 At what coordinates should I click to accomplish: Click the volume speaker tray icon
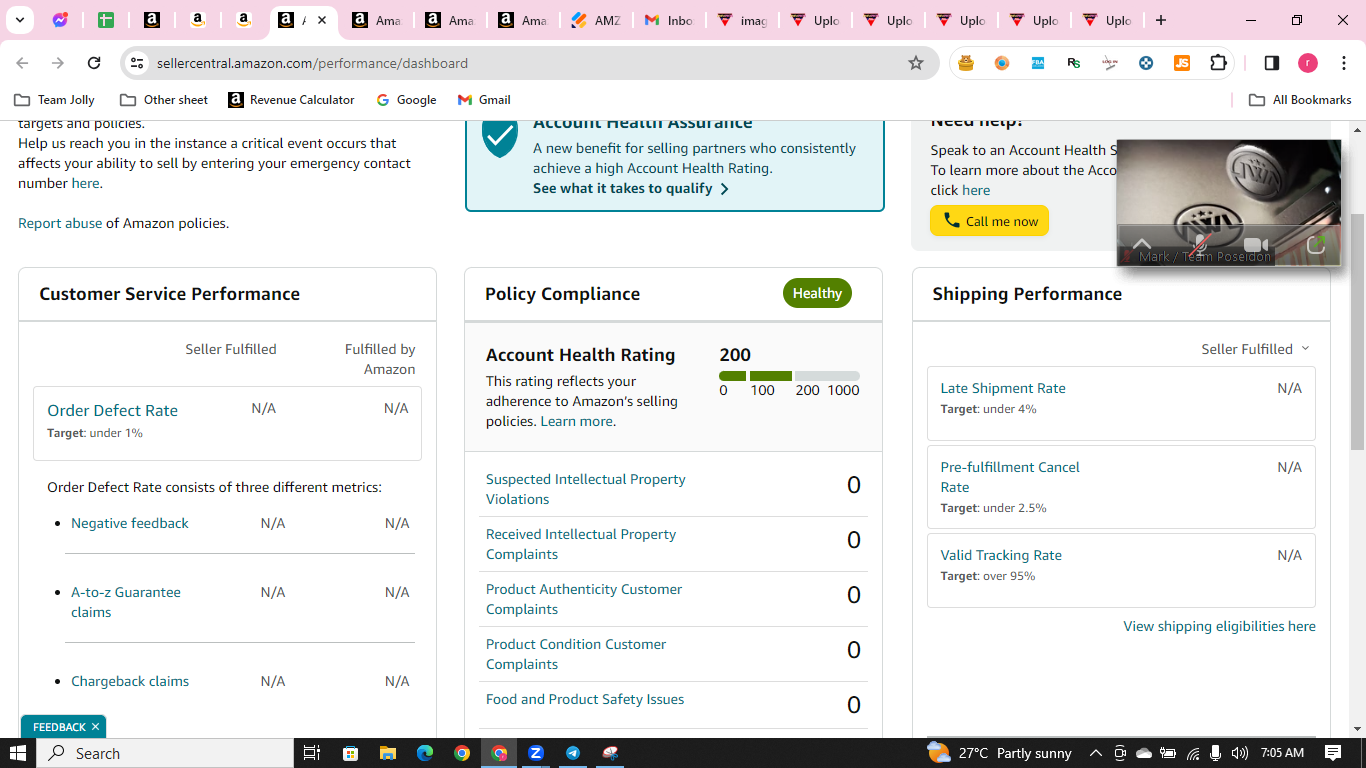(x=1240, y=753)
